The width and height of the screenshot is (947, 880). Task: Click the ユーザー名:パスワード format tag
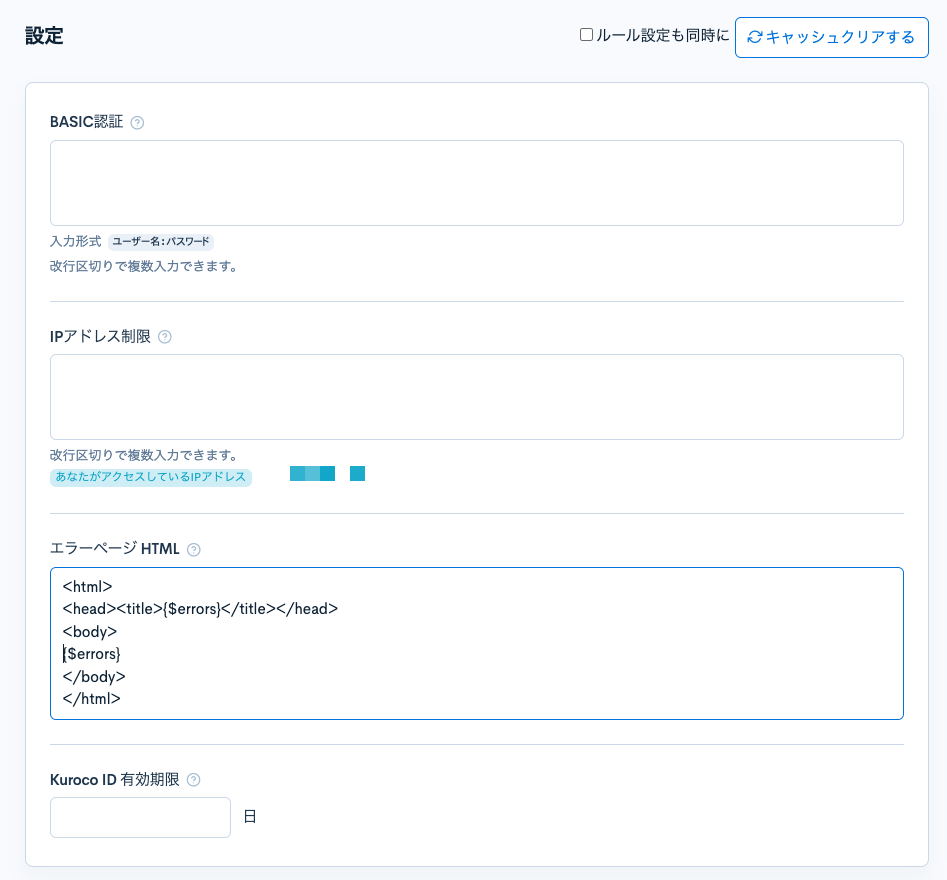[x=161, y=242]
